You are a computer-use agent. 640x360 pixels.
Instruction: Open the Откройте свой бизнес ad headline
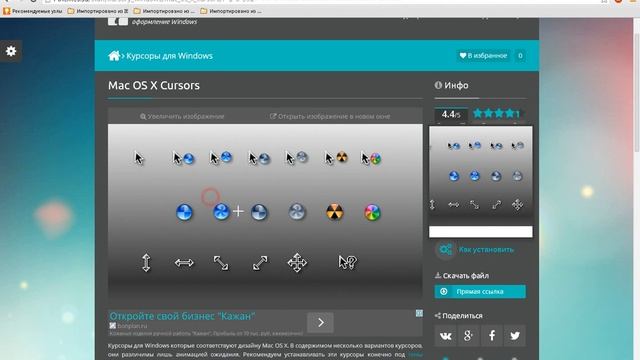click(x=182, y=316)
